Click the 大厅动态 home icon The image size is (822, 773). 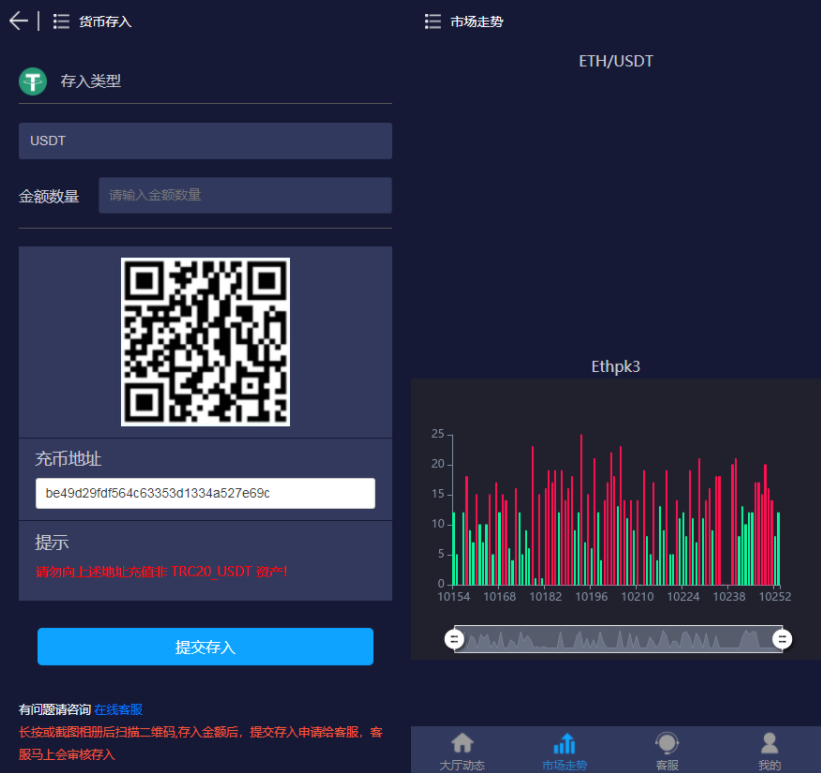(x=462, y=743)
